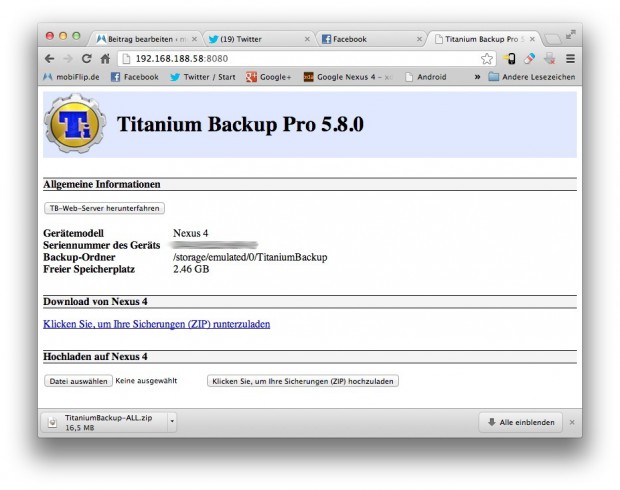Close the Twitter tab
The width and height of the screenshot is (620, 490).
[x=307, y=39]
